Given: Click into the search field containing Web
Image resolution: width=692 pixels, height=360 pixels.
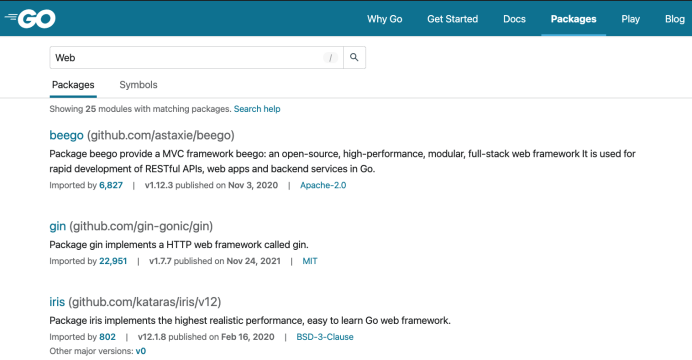Looking at the screenshot, I should click(x=185, y=57).
